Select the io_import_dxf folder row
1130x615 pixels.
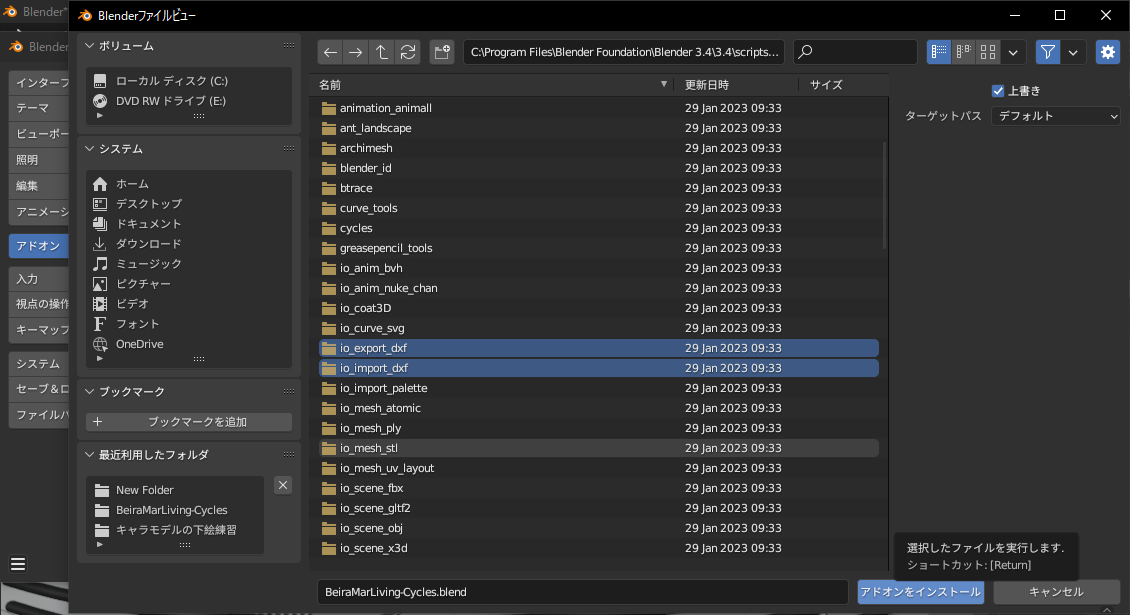coord(598,368)
